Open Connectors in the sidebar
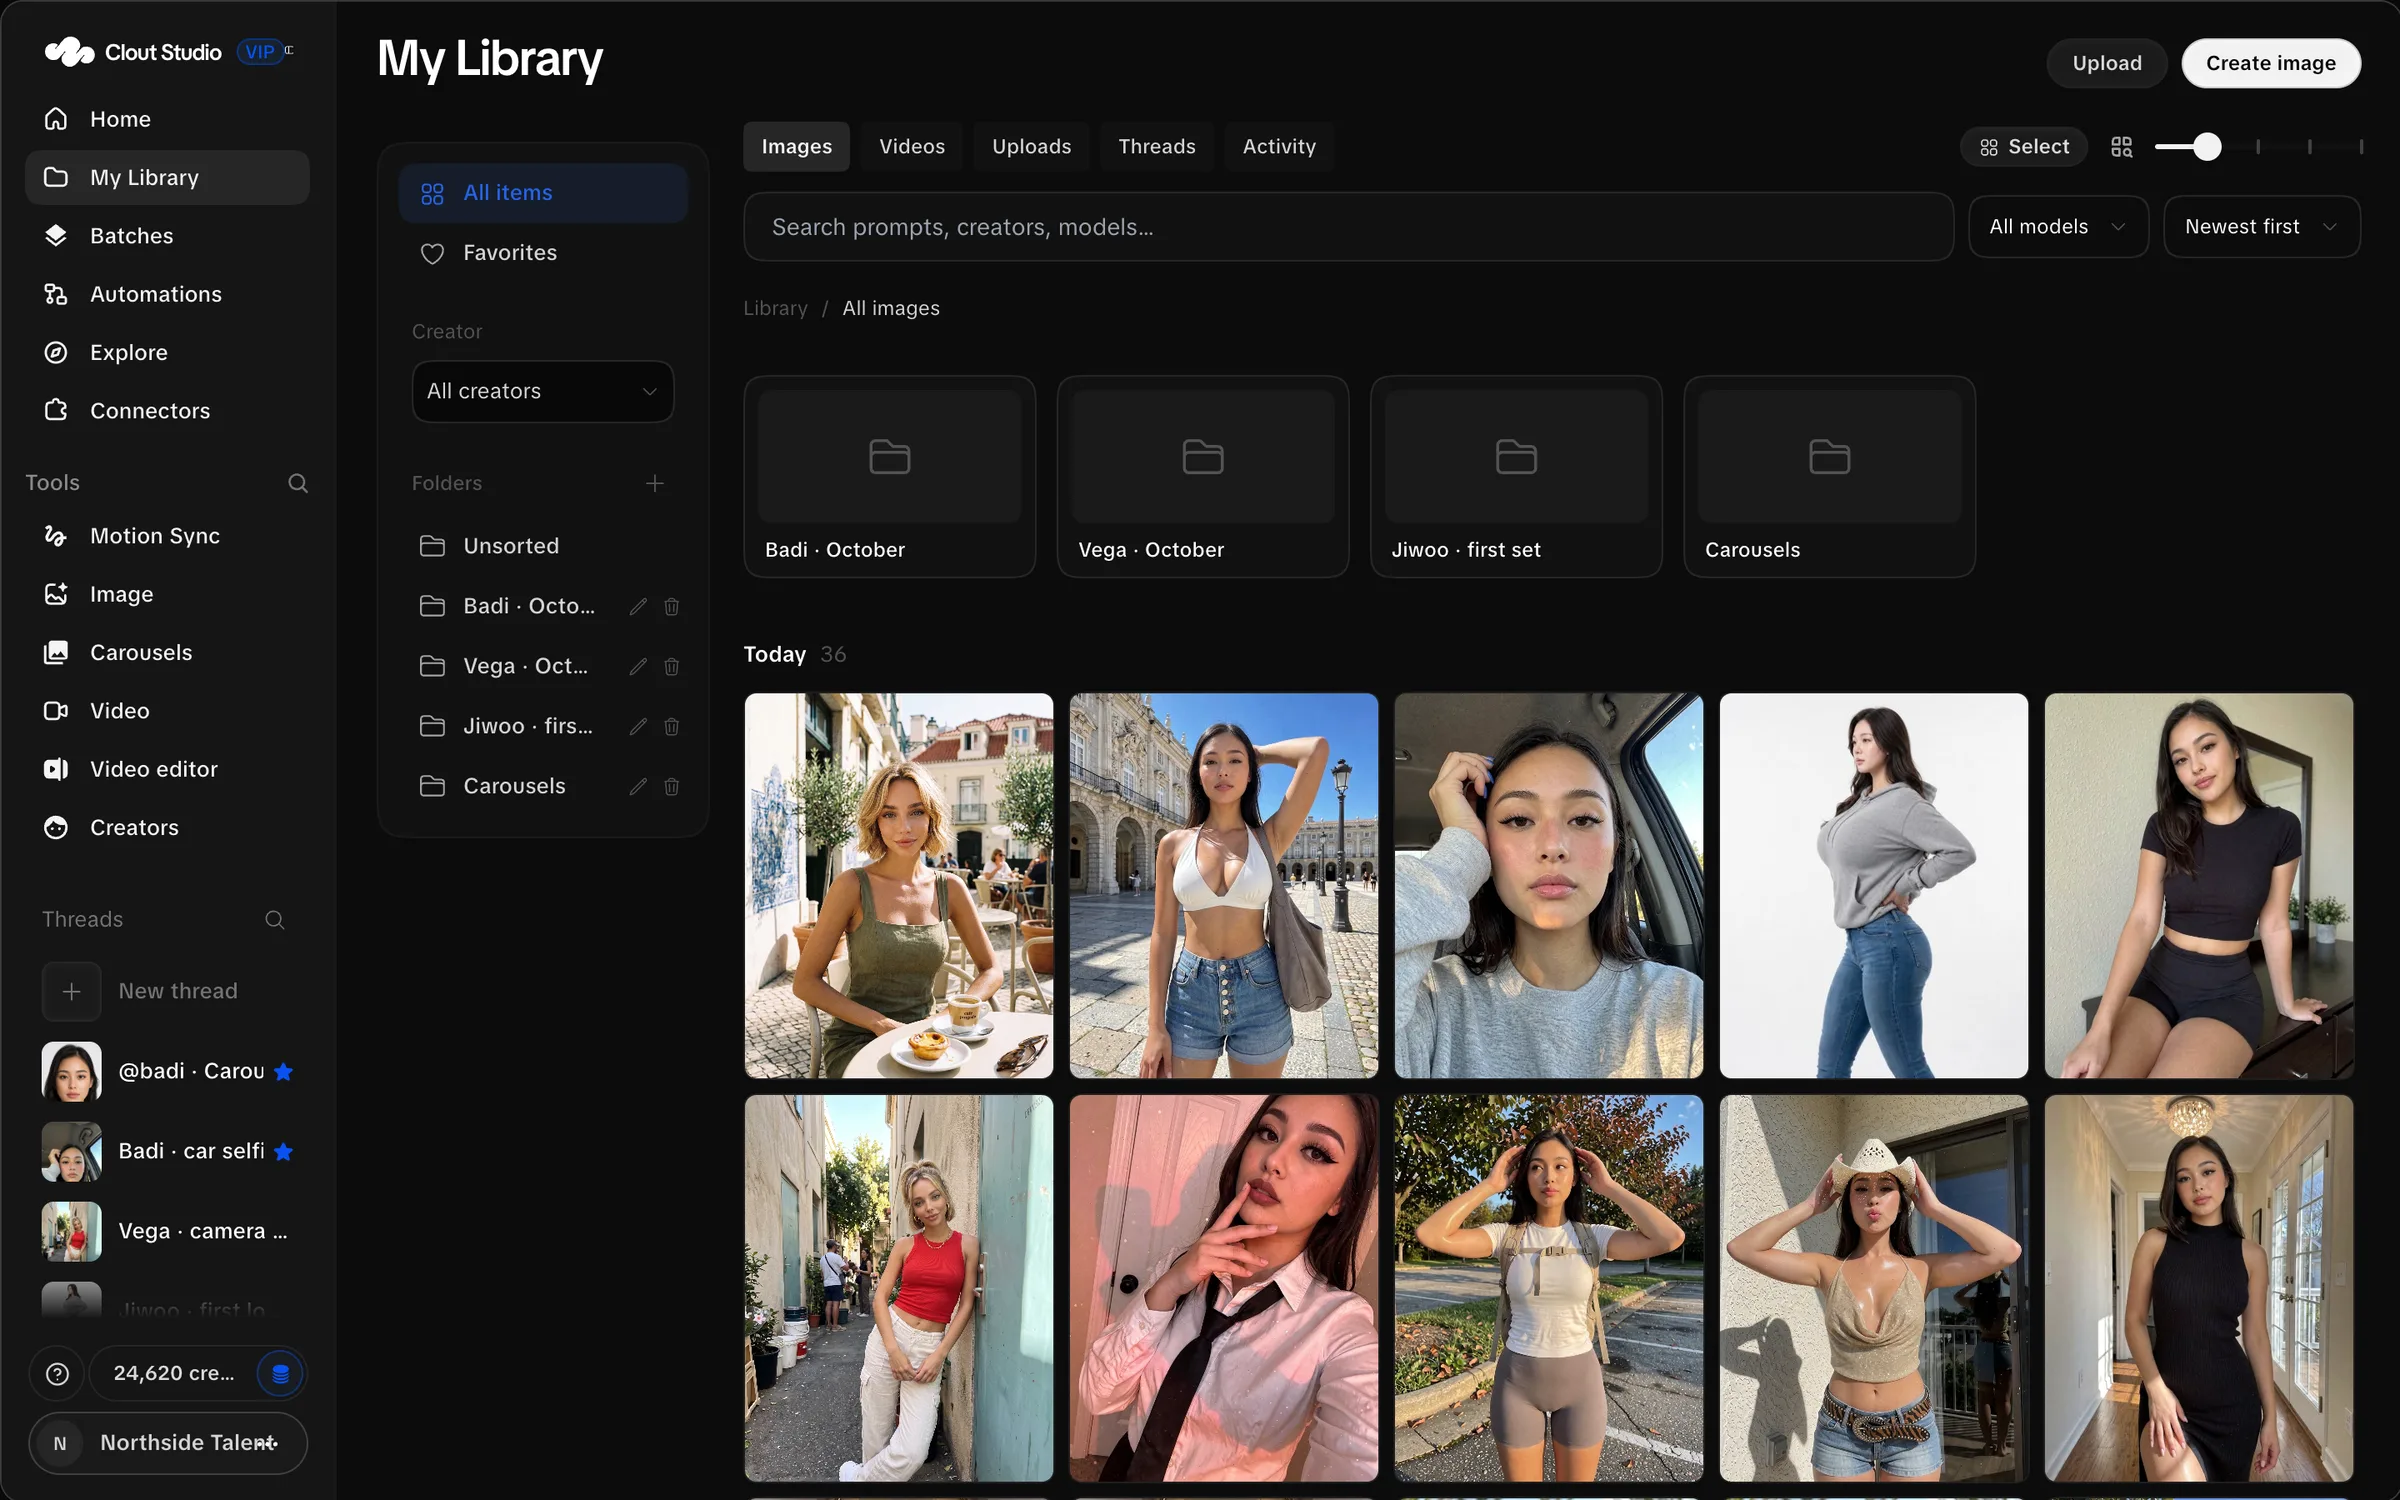The width and height of the screenshot is (2400, 1500). pos(167,411)
